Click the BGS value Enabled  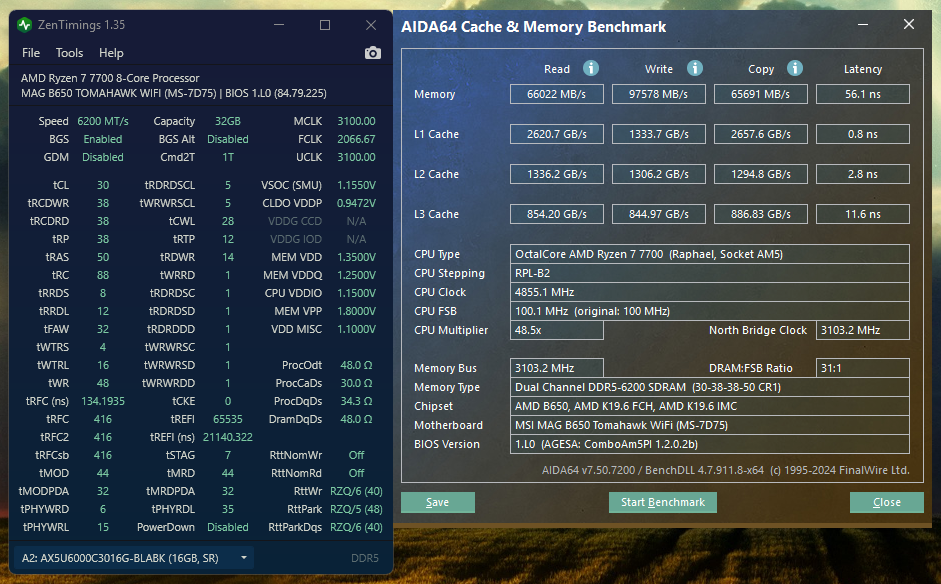(x=103, y=139)
